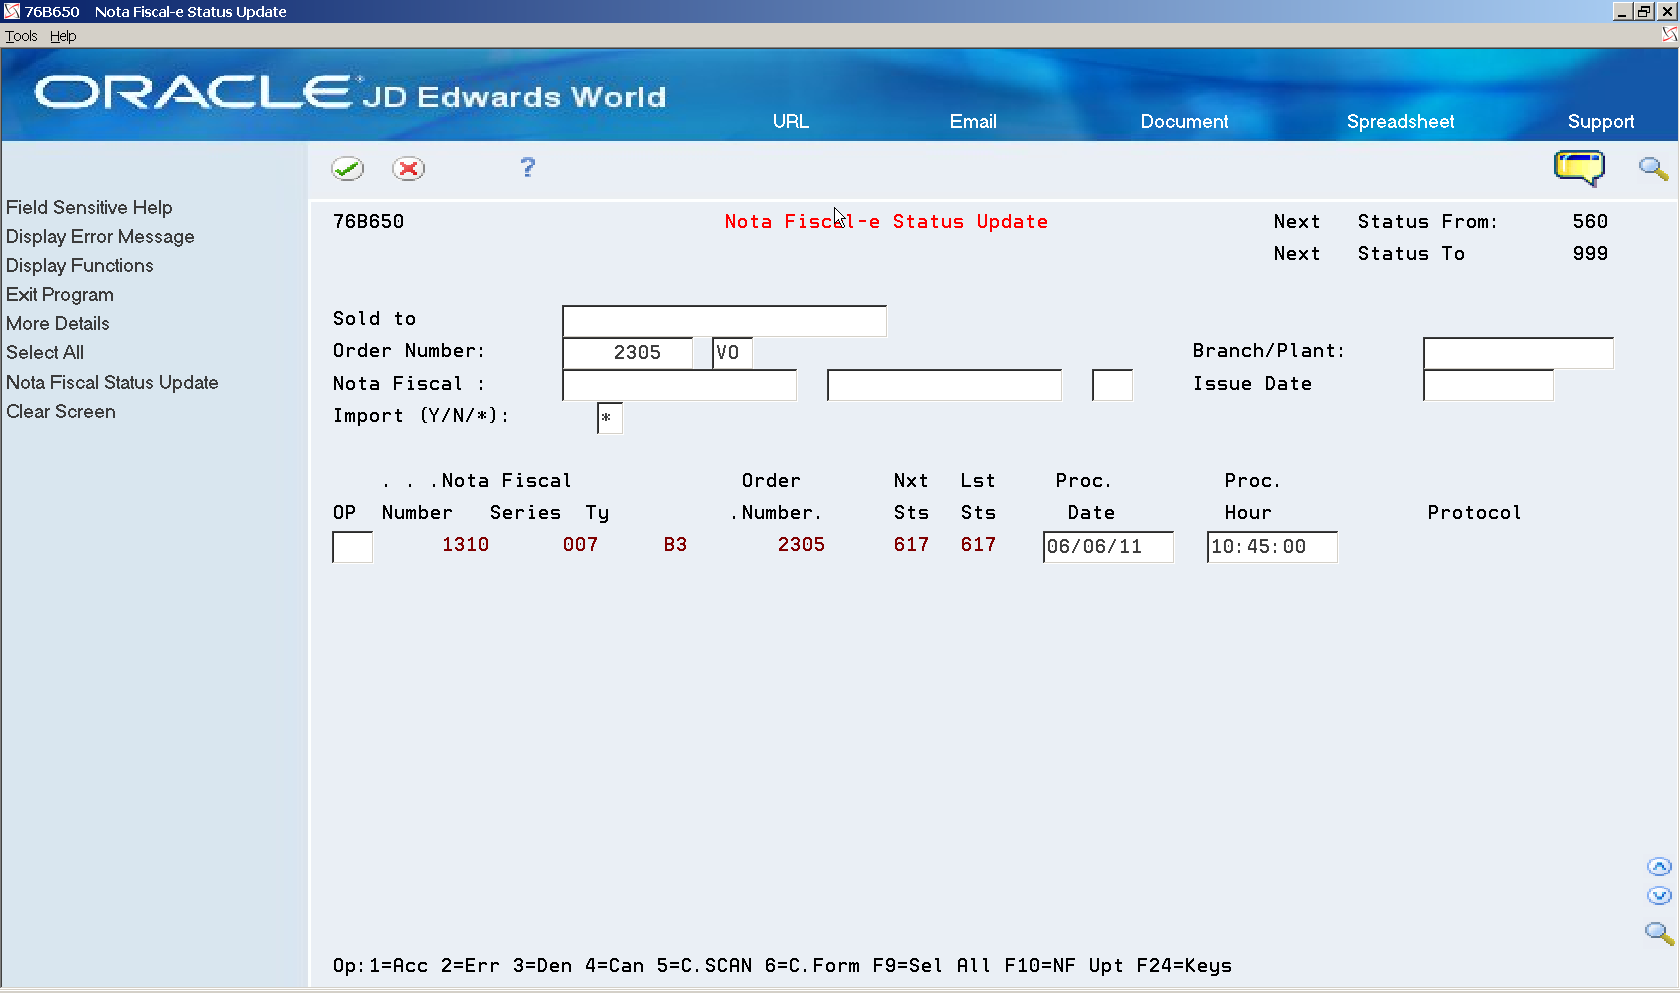
Task: Minimize the 76B650 window
Action: (x=1622, y=11)
